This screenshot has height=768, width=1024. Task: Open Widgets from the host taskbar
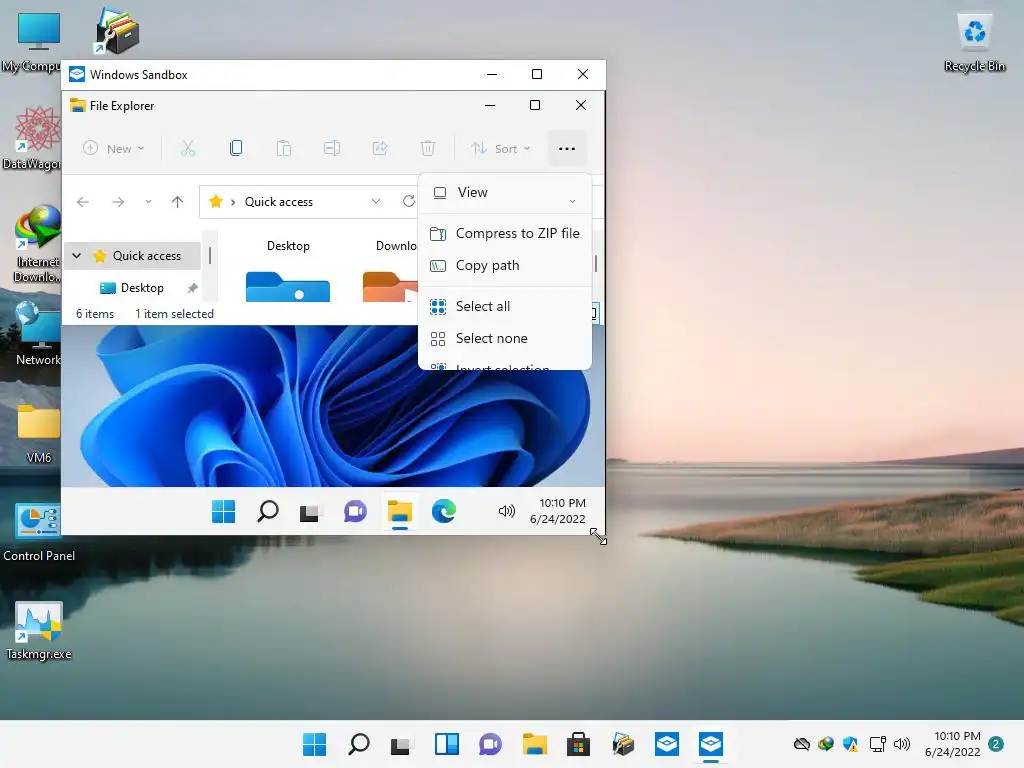[447, 744]
